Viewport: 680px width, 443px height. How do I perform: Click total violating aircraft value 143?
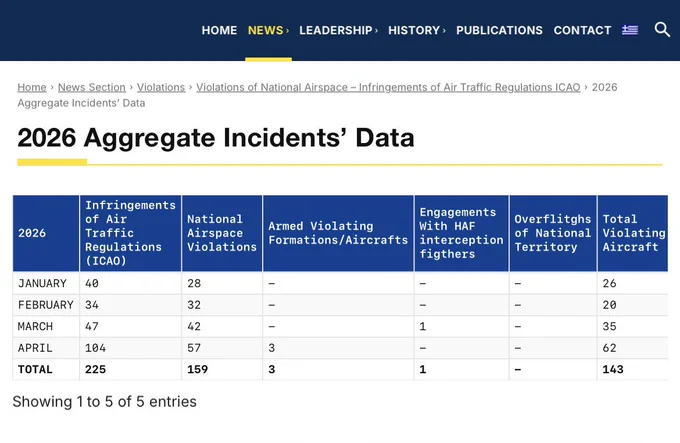613,370
